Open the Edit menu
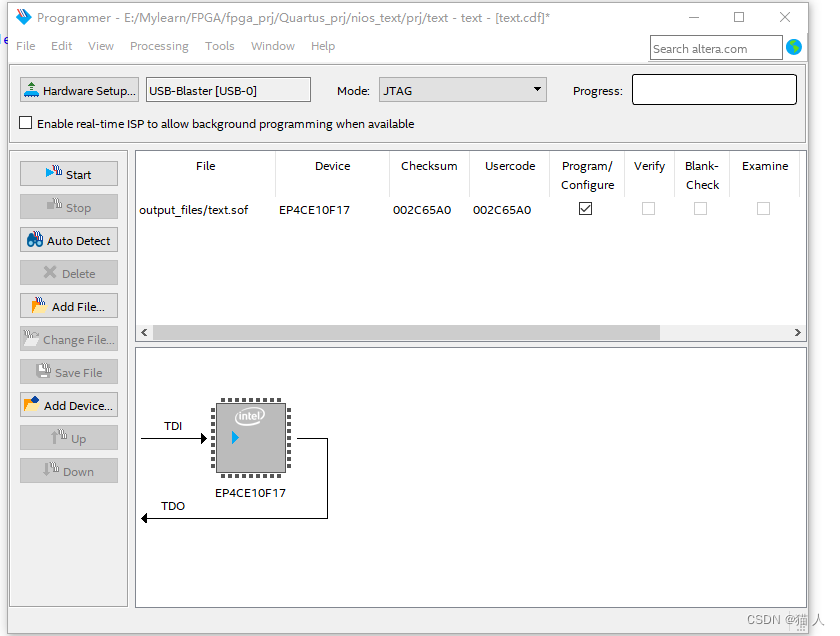 [62, 46]
